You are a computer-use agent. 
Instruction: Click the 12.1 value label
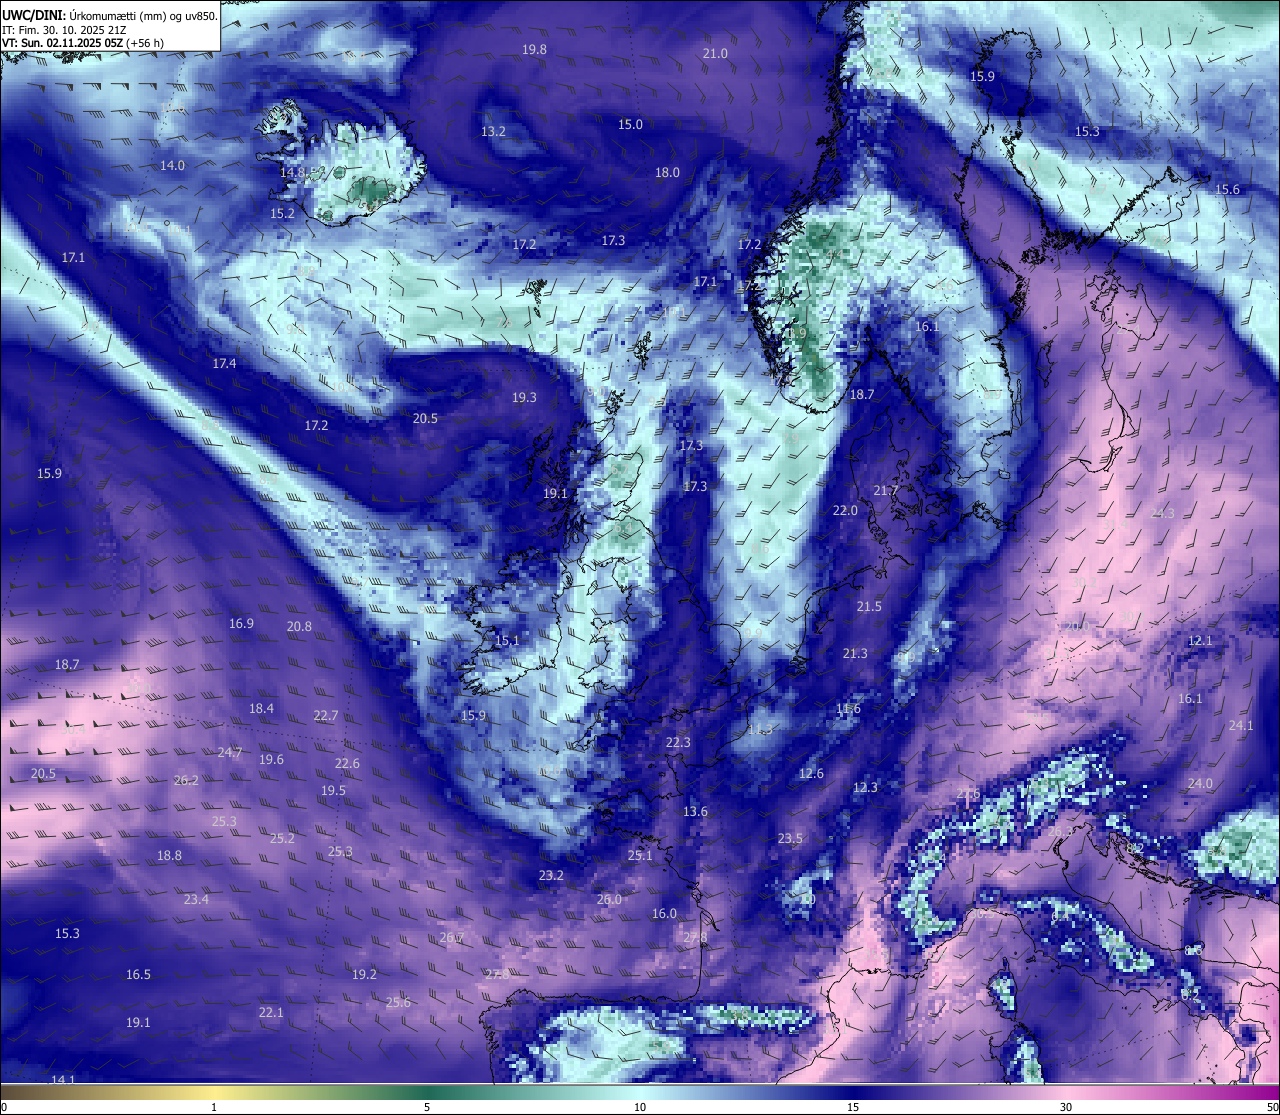click(1199, 641)
